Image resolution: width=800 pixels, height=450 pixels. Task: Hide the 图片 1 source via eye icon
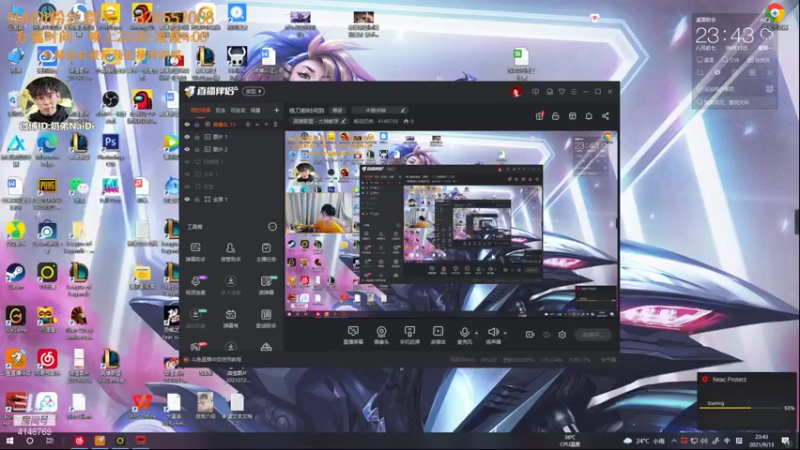click(187, 137)
